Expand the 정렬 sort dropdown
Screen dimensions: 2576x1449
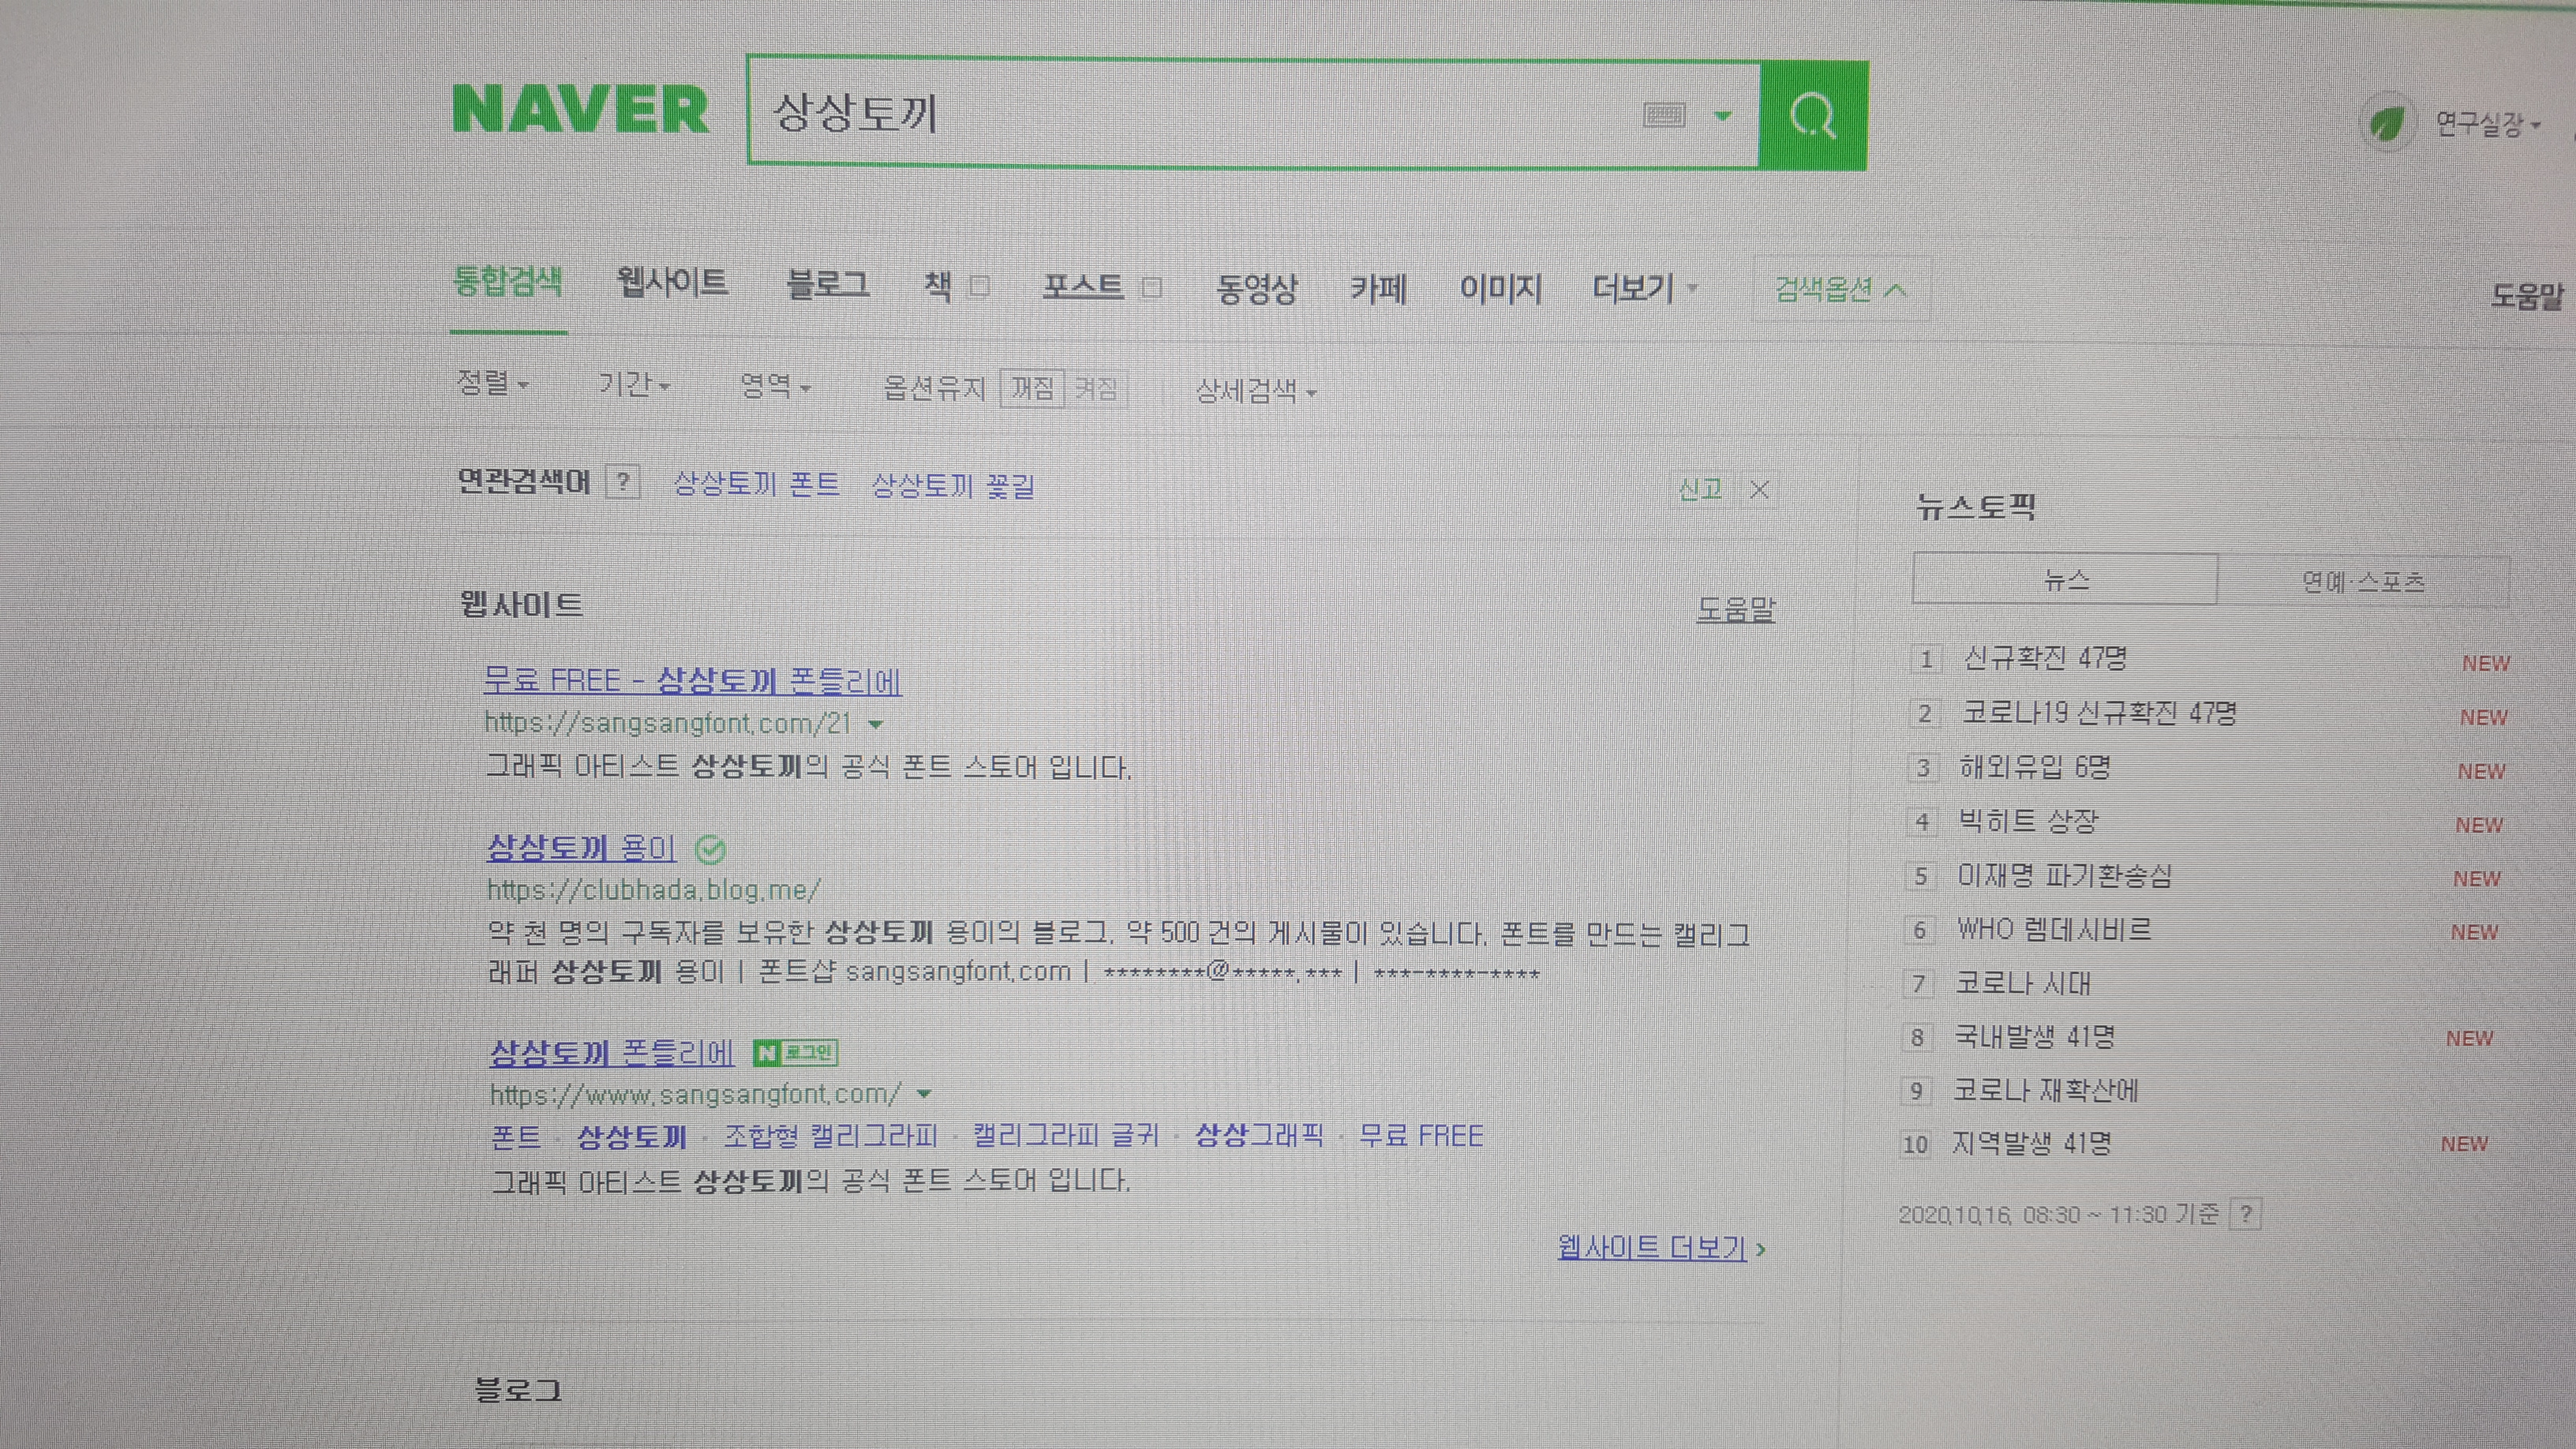492,383
